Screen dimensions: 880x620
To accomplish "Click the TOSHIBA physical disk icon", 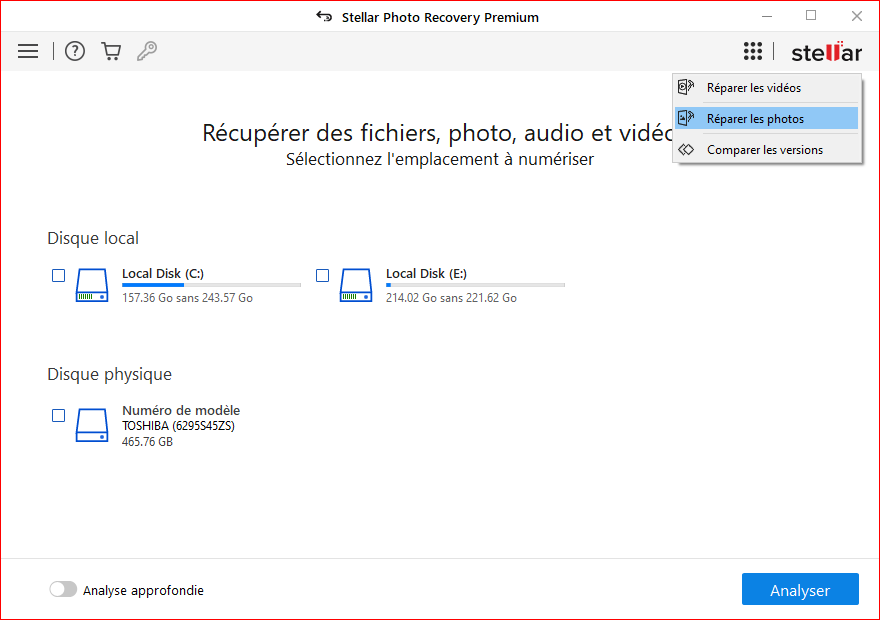I will click(92, 425).
